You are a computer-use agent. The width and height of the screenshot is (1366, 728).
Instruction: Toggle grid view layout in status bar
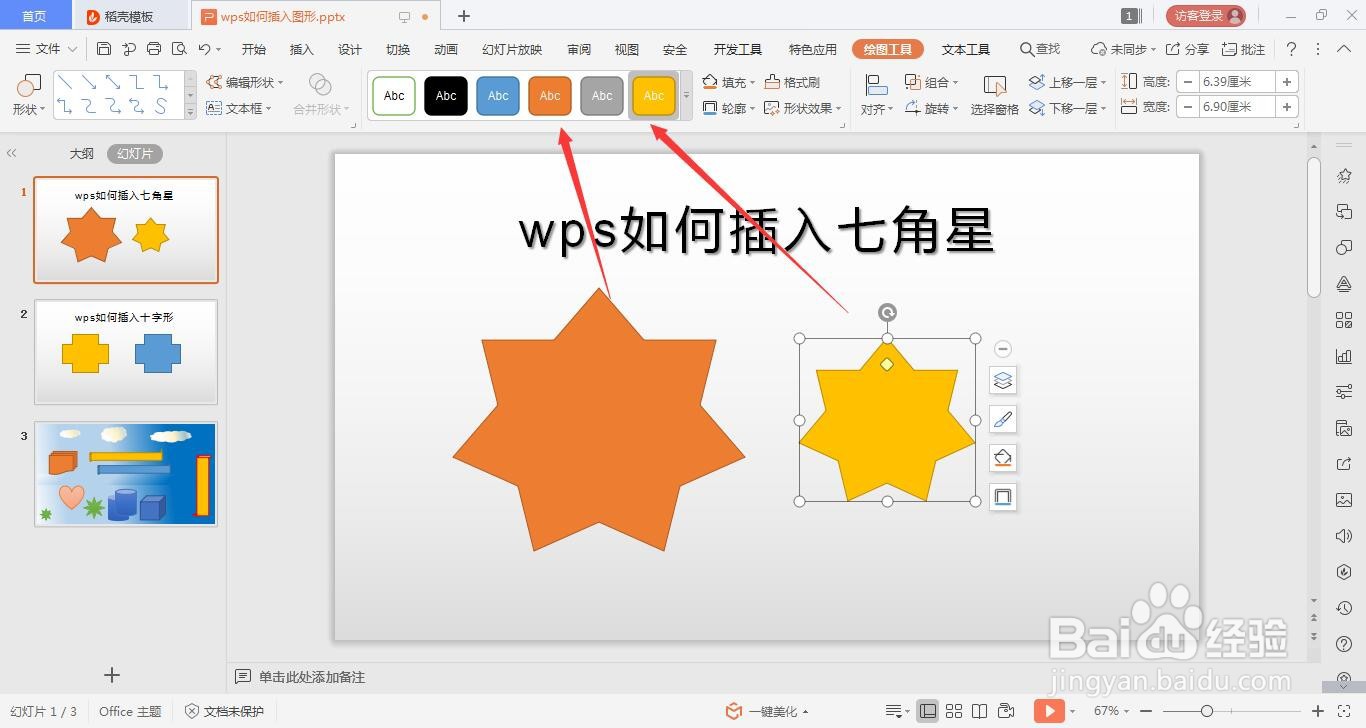pos(954,711)
